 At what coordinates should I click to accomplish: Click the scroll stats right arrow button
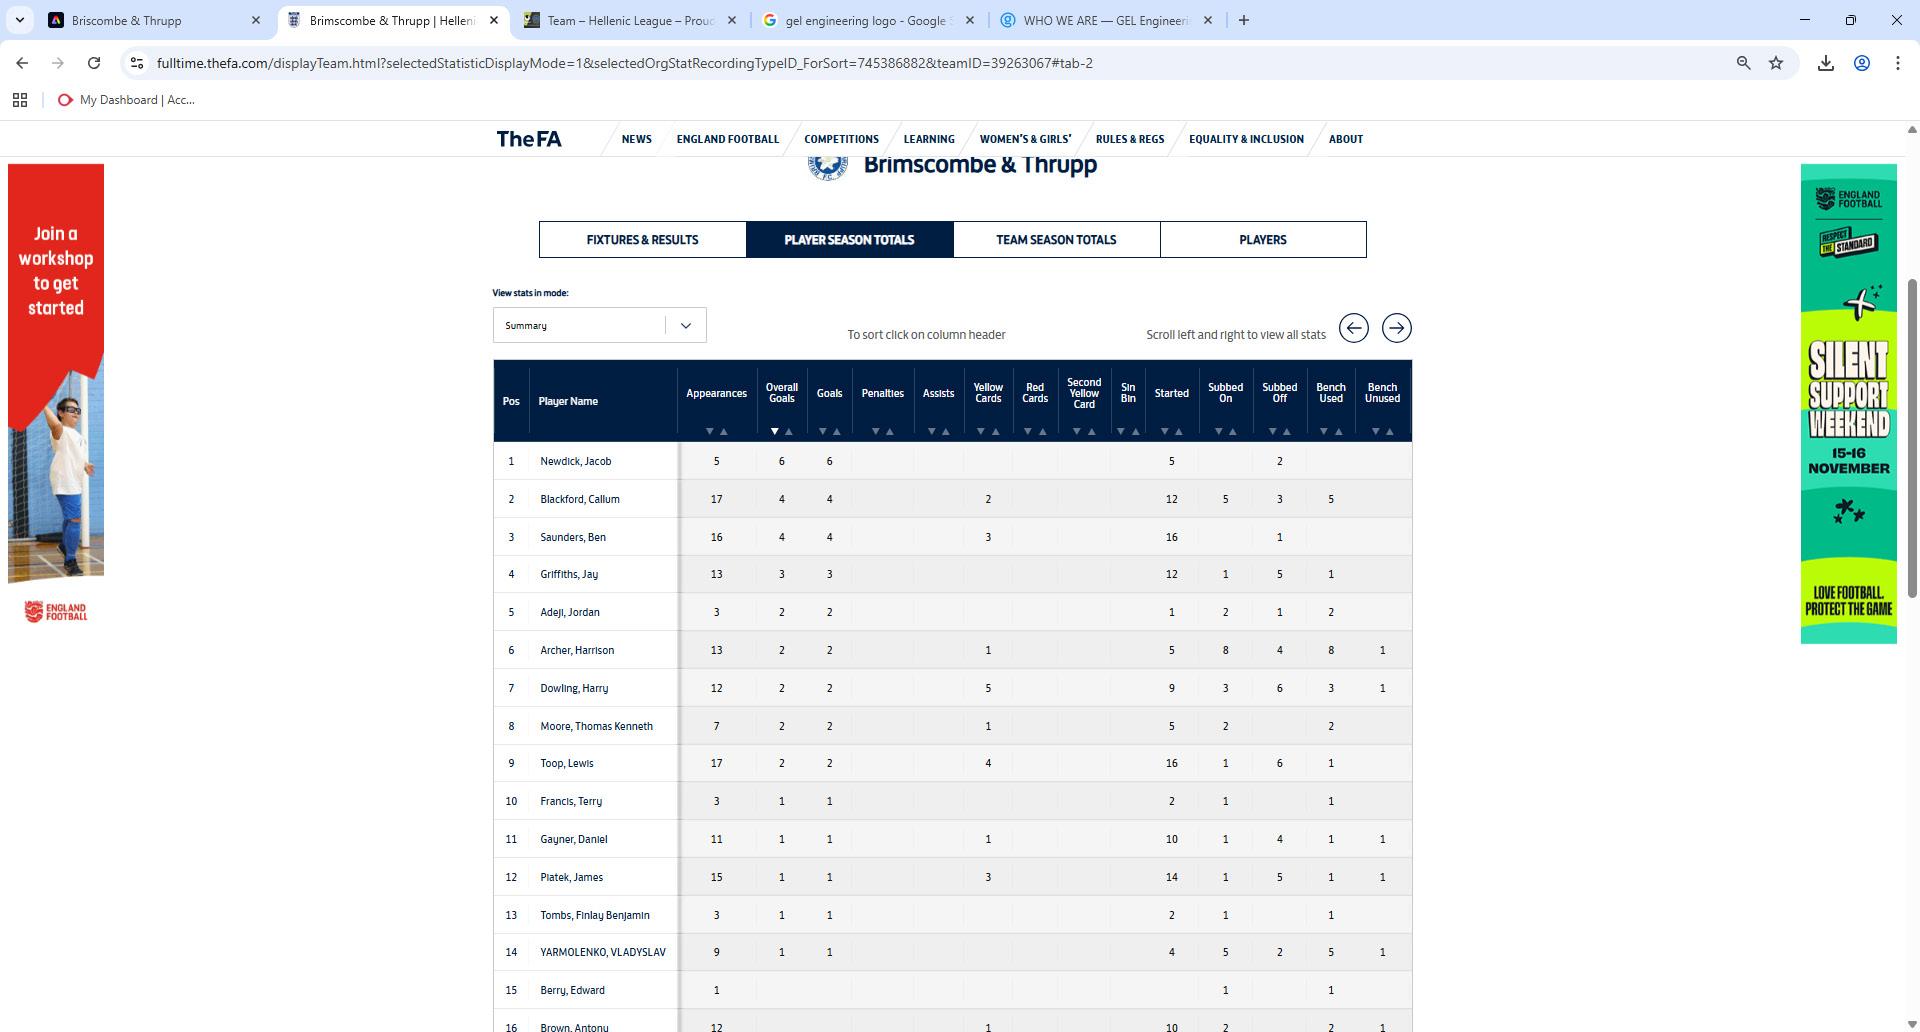click(x=1397, y=328)
